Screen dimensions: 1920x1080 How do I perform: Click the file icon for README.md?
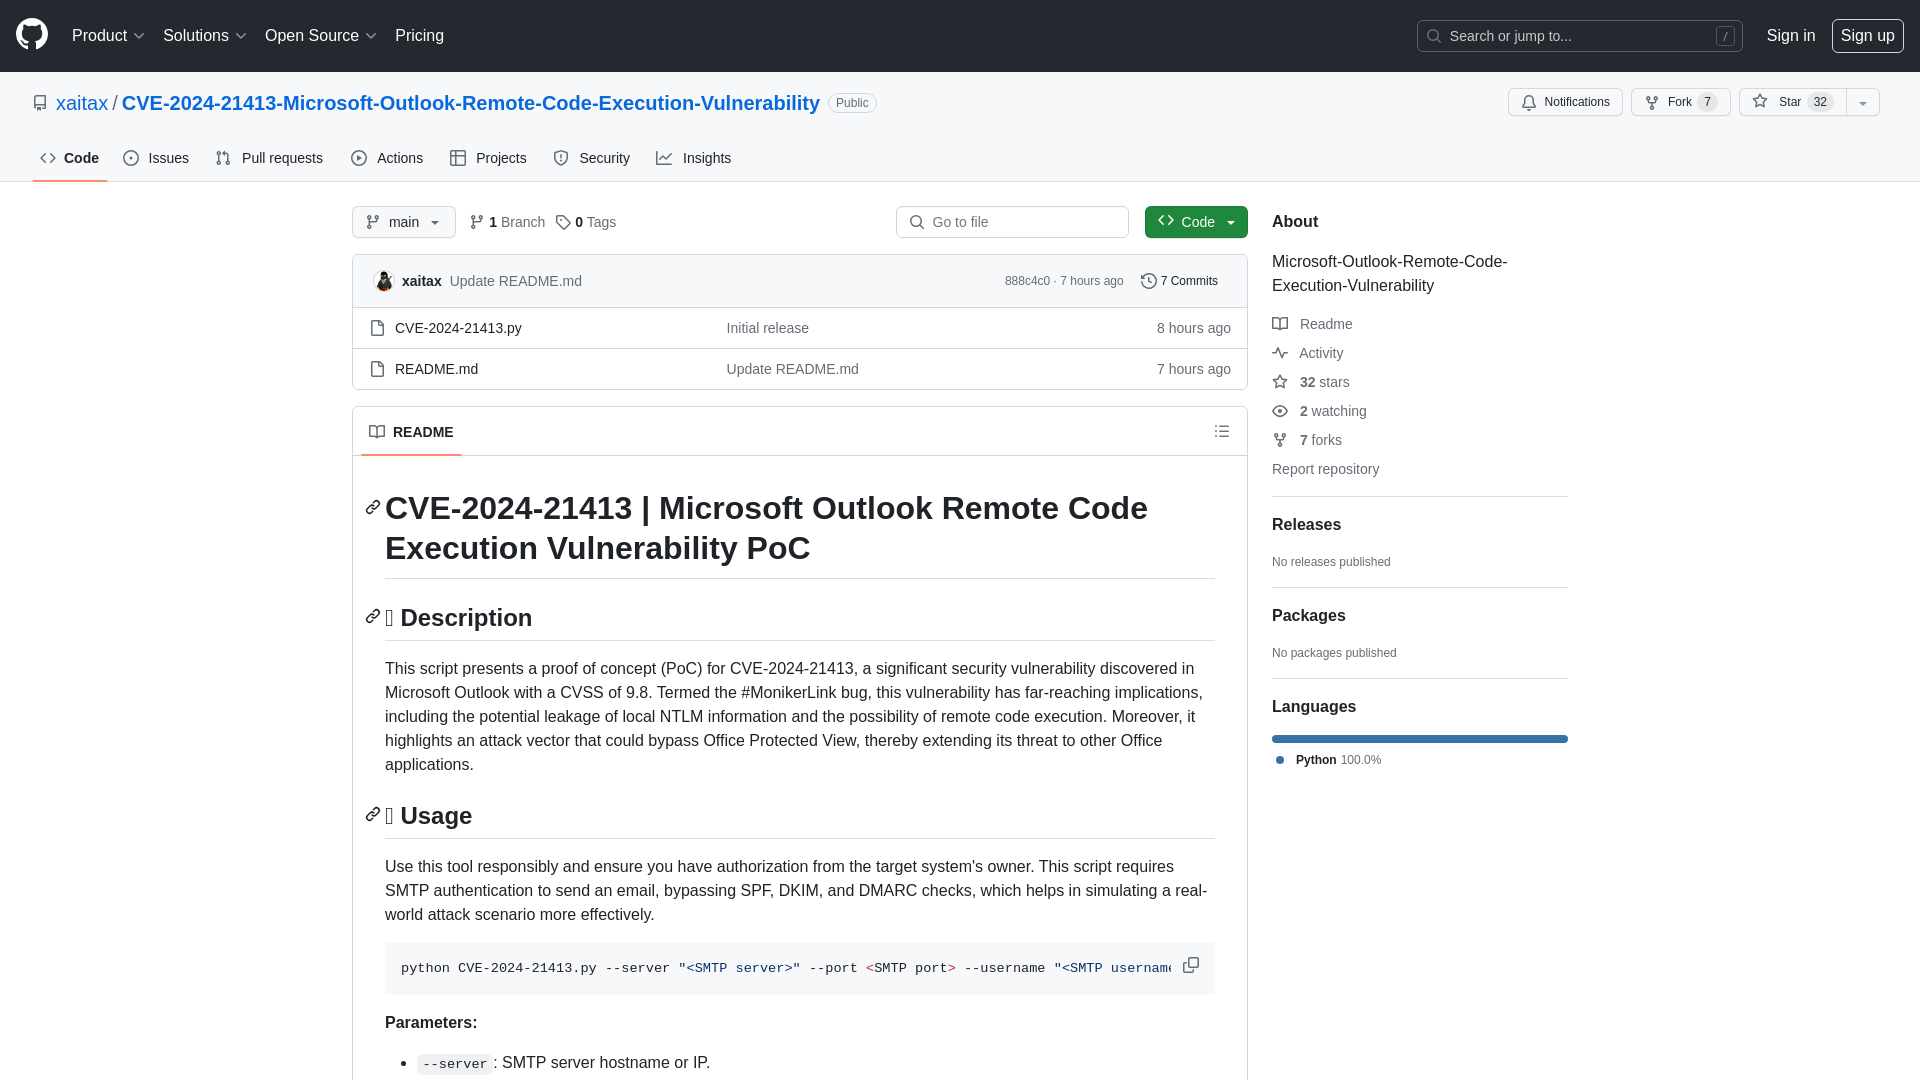click(377, 369)
